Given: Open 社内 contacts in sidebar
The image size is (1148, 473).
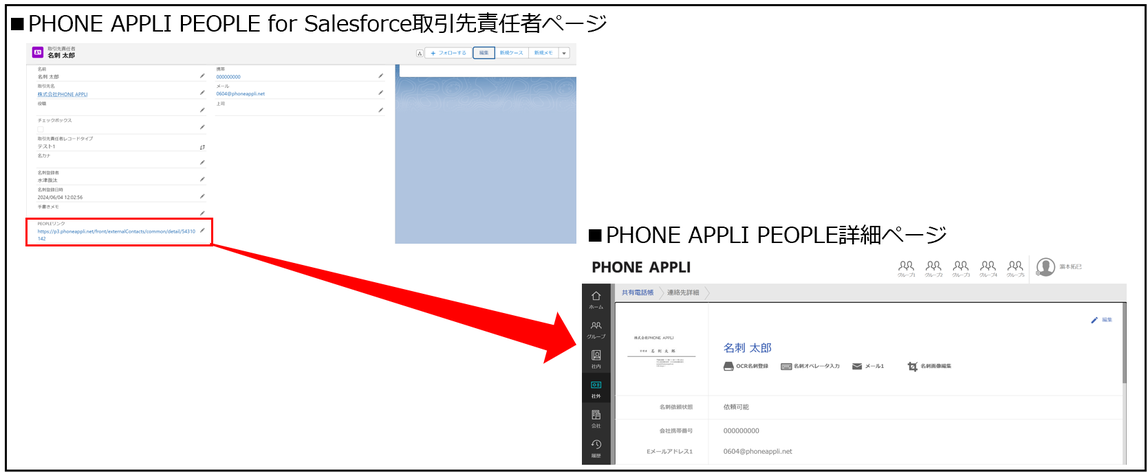Looking at the screenshot, I should tap(596, 359).
